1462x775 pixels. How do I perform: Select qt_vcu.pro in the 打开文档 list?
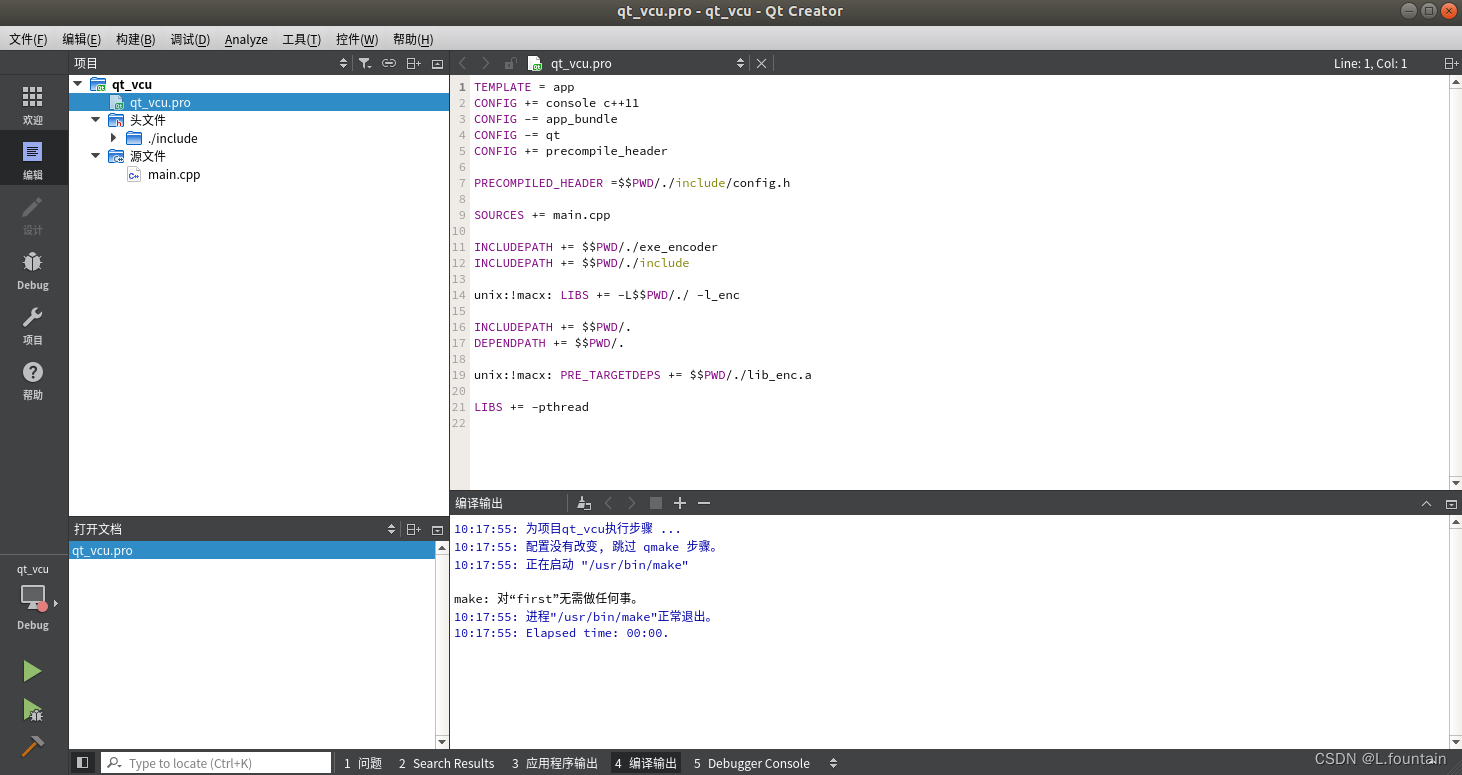pyautogui.click(x=252, y=550)
